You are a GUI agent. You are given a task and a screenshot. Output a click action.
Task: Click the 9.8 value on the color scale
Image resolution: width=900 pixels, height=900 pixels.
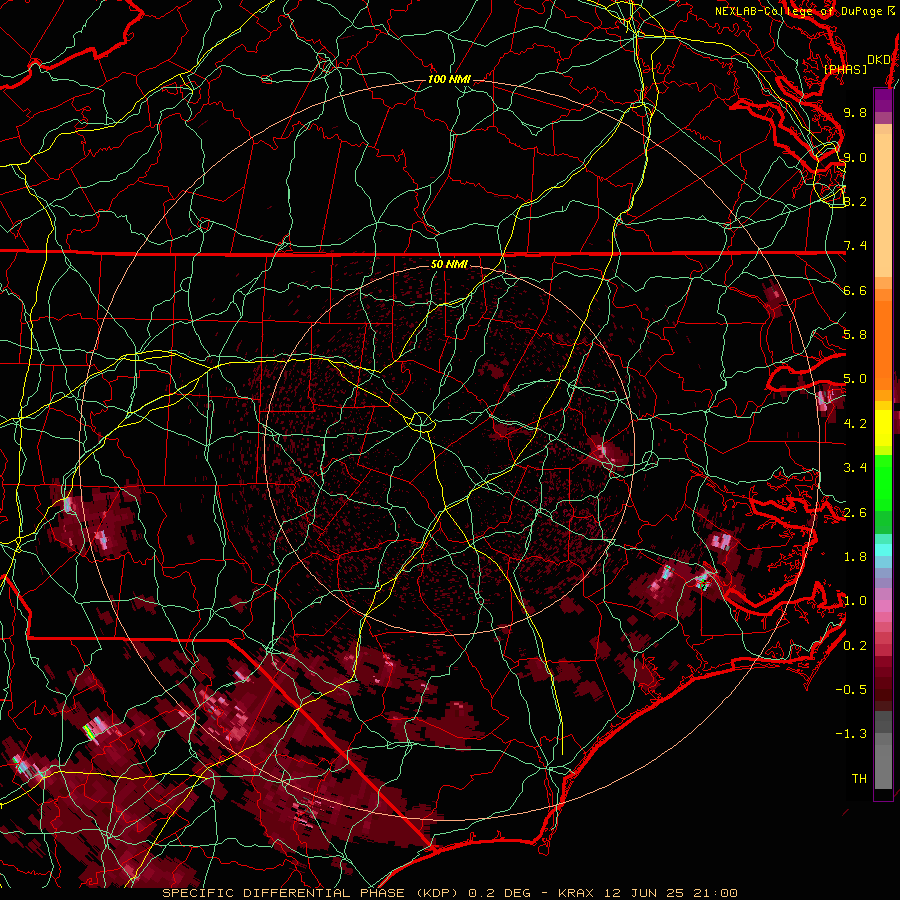[x=855, y=112]
